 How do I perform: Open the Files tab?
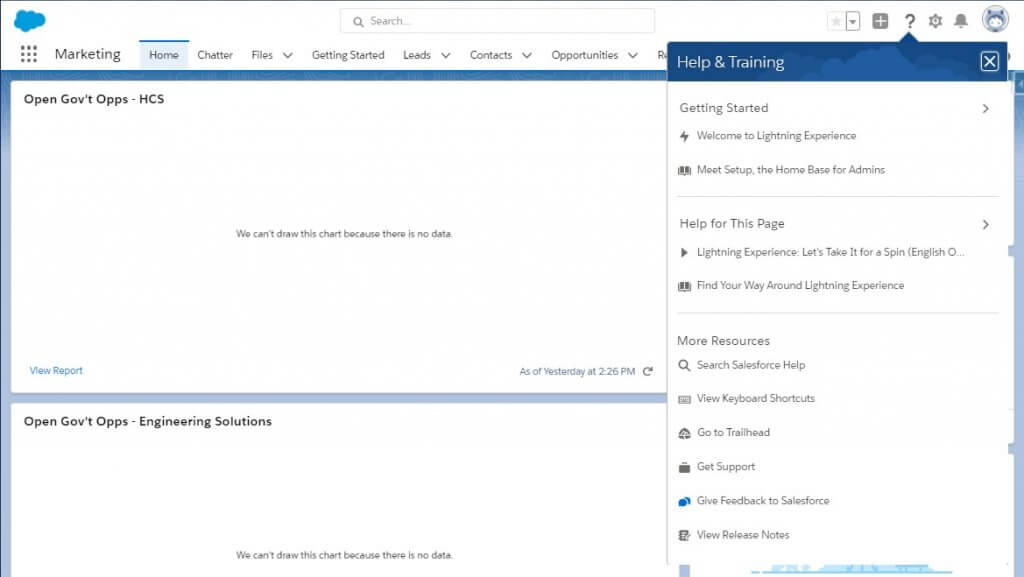262,55
